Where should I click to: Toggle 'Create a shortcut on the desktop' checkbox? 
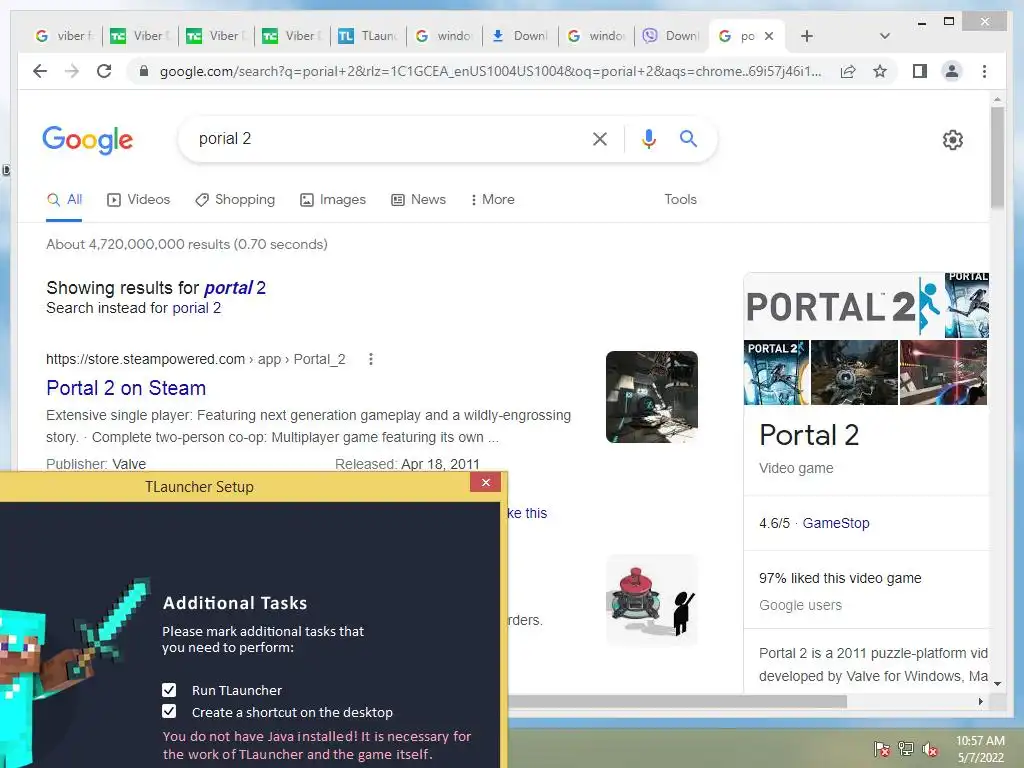tap(169, 712)
